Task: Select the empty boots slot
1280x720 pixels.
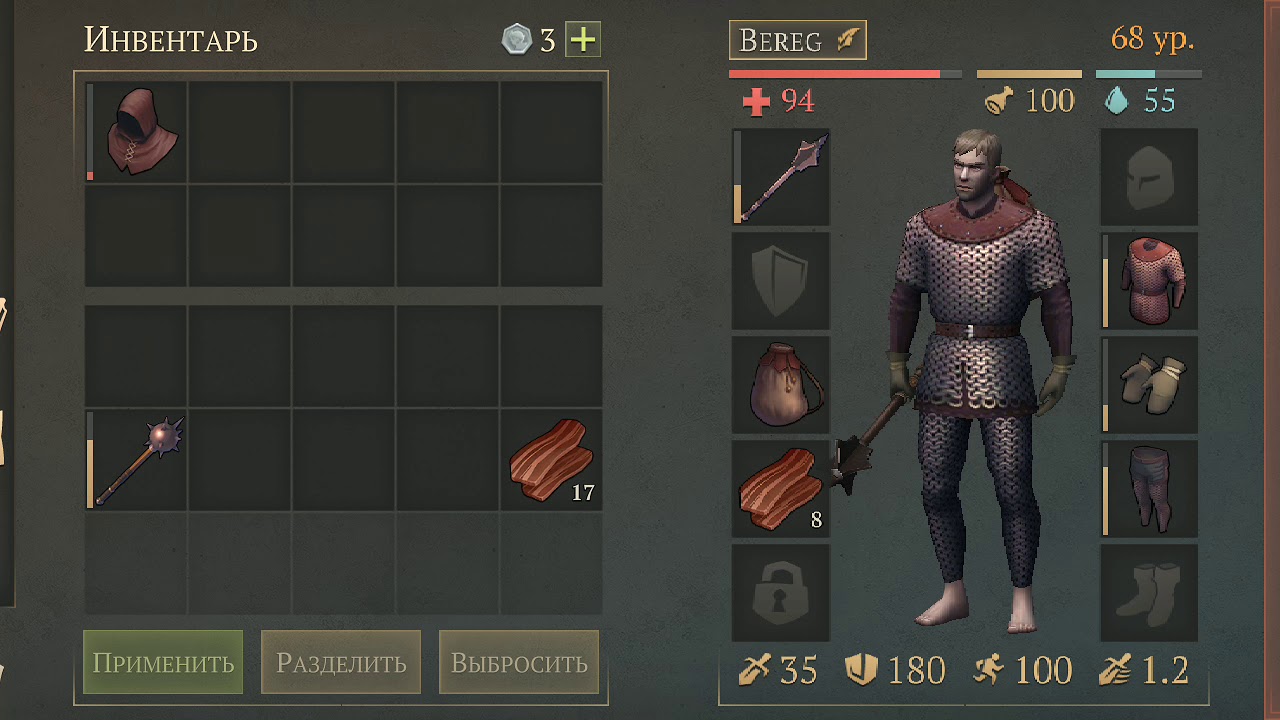Action: (x=1149, y=593)
